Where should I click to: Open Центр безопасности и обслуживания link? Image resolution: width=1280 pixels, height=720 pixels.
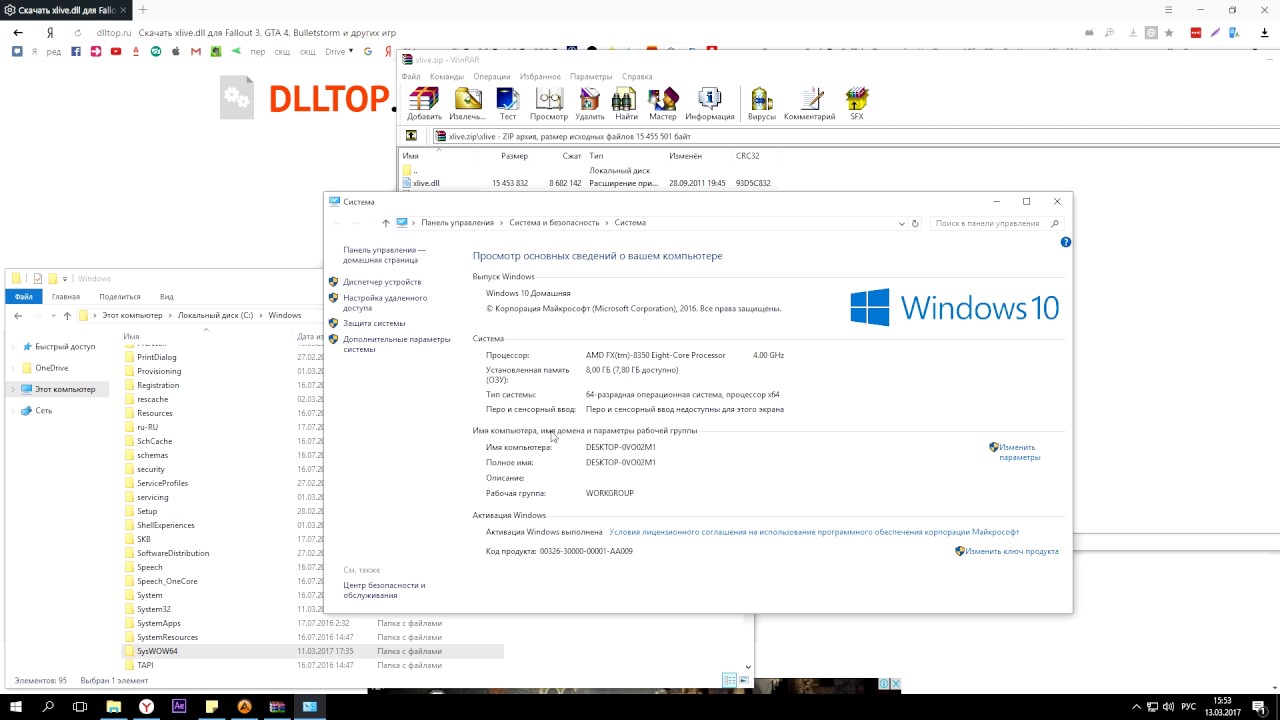click(384, 590)
